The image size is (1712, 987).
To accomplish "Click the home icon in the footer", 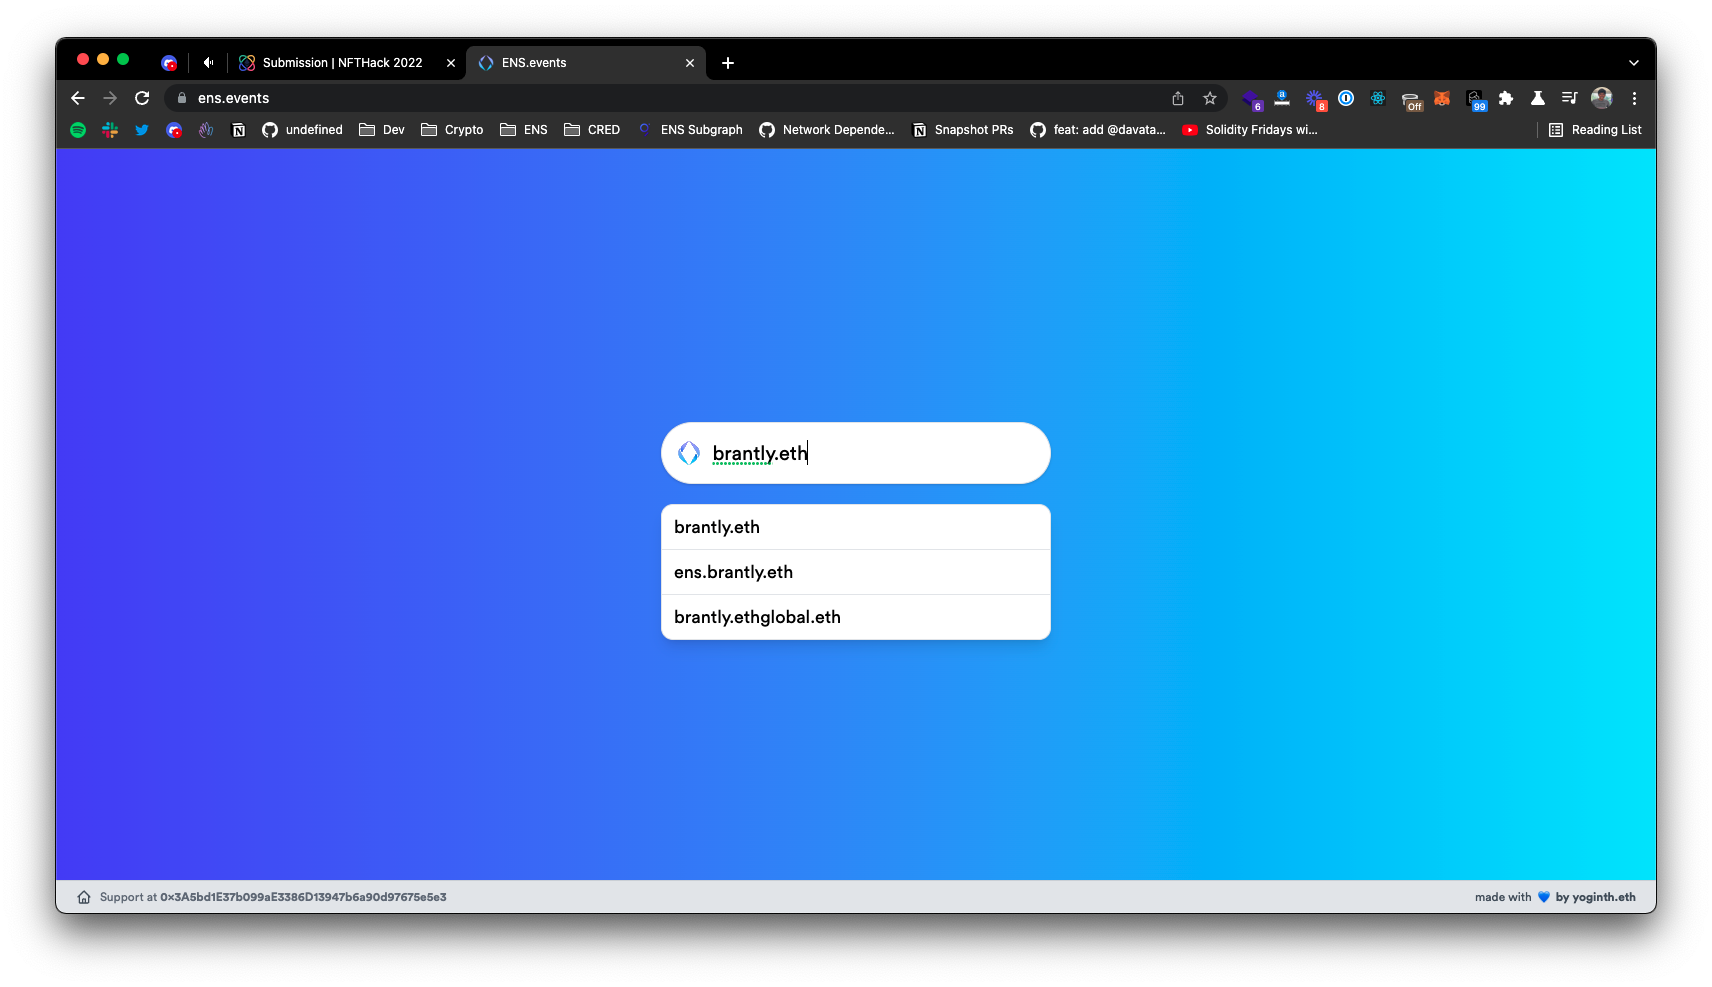I will (84, 897).
